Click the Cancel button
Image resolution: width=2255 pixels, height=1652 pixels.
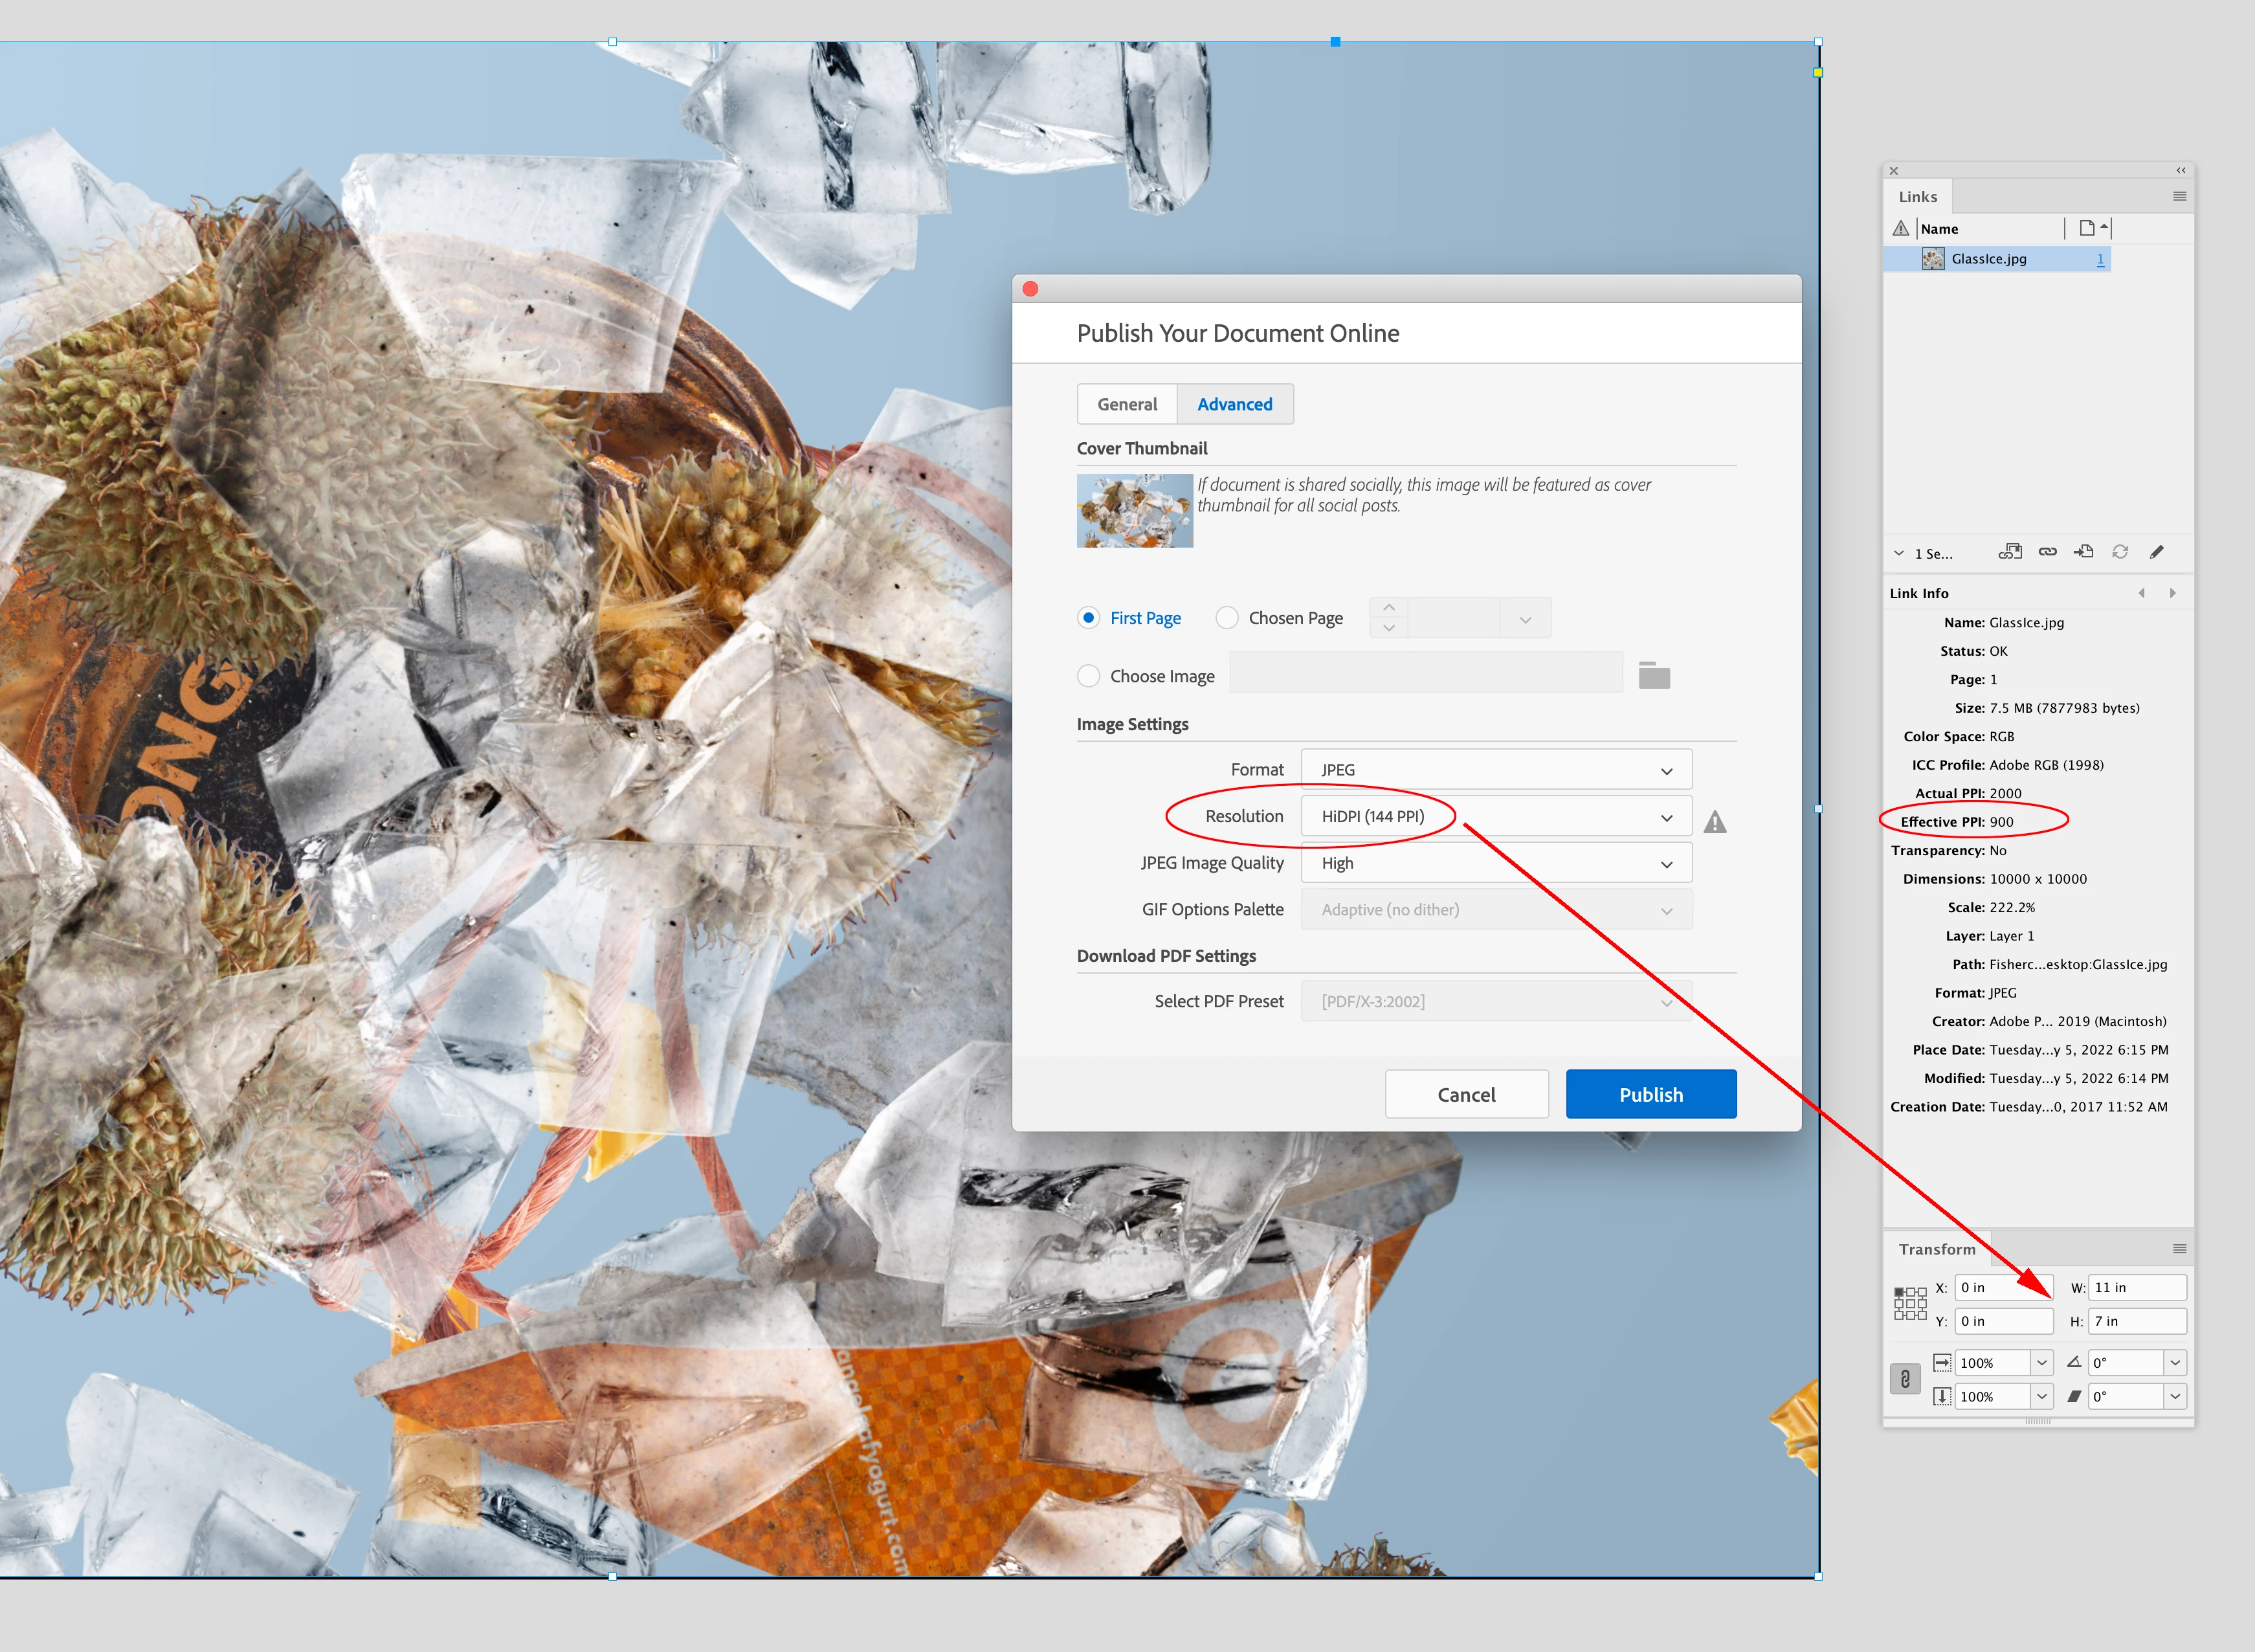1466,1095
